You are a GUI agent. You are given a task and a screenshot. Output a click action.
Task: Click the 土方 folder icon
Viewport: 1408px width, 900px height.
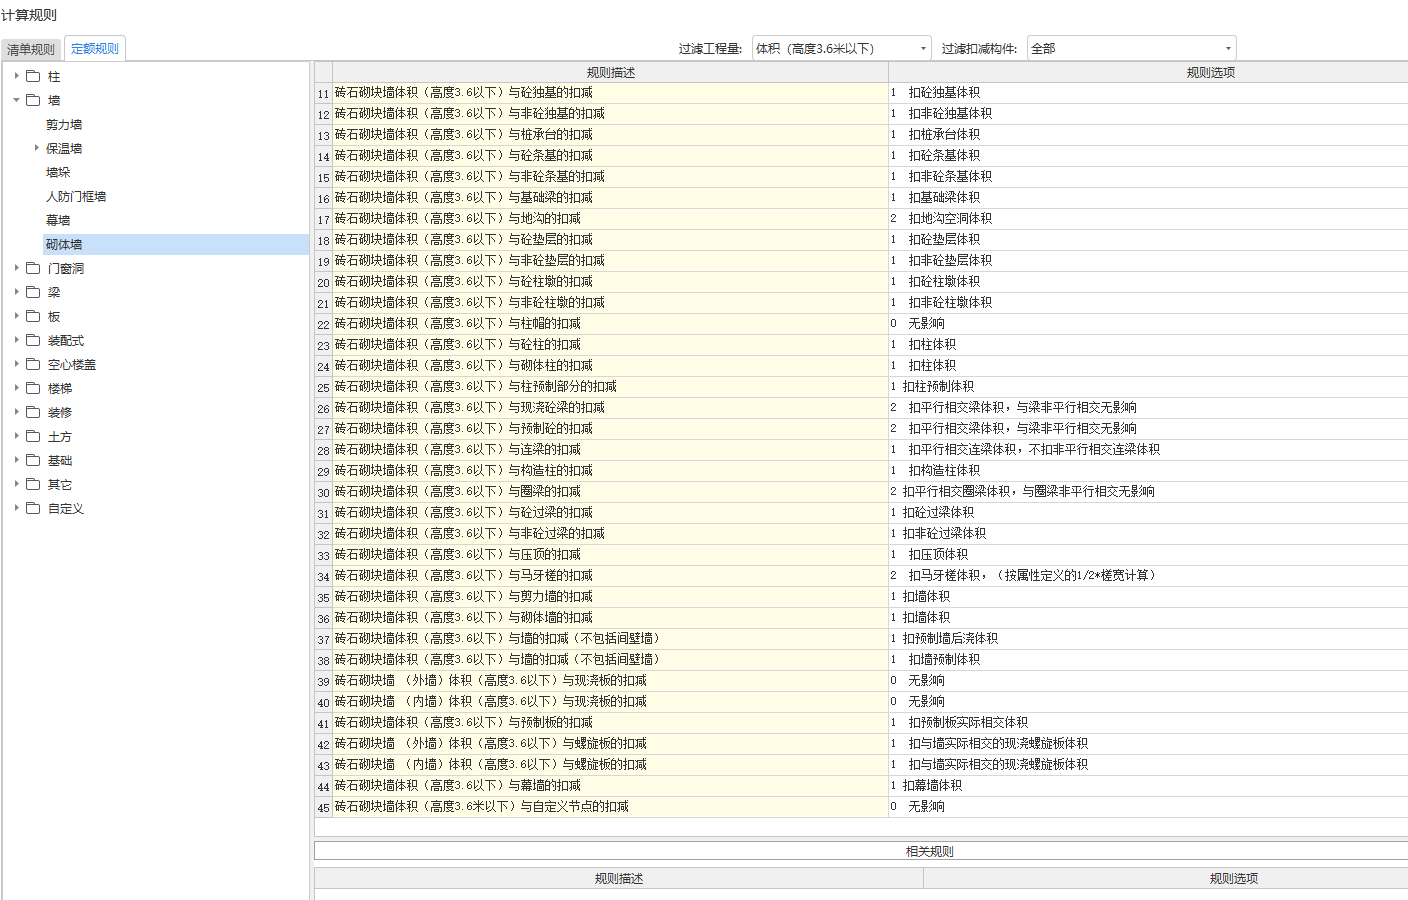pos(33,436)
